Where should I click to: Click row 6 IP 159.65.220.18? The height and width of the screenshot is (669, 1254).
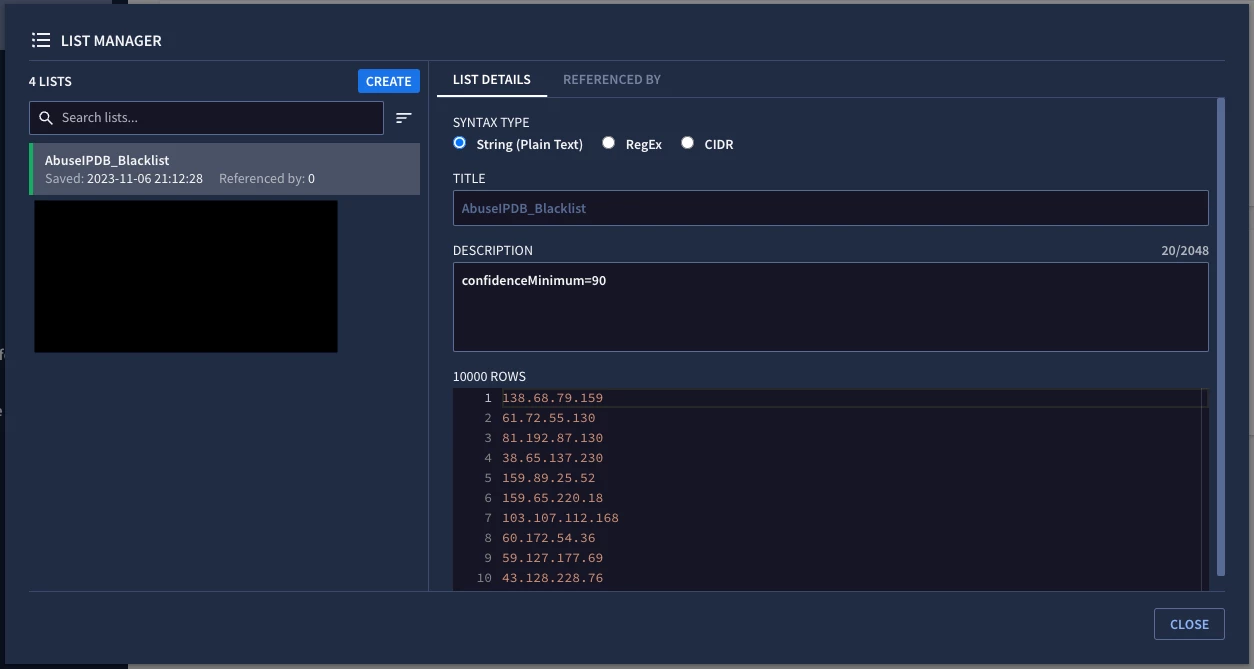click(x=553, y=498)
